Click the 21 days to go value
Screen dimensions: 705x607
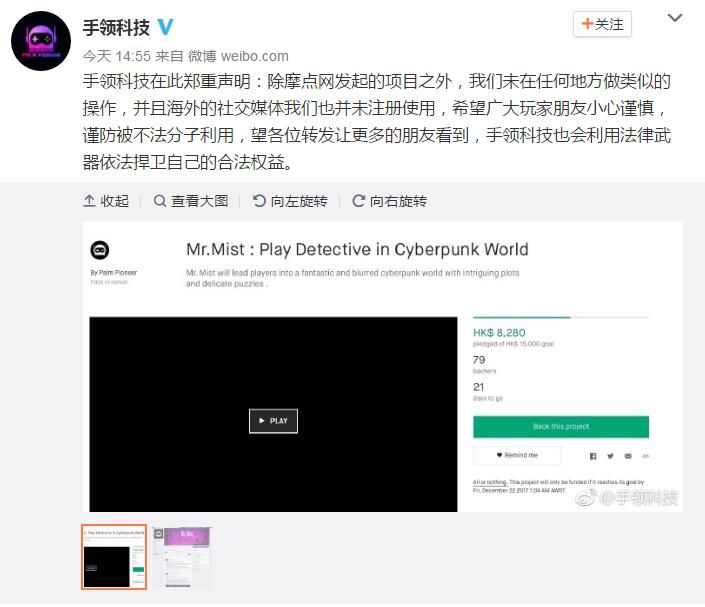478,387
